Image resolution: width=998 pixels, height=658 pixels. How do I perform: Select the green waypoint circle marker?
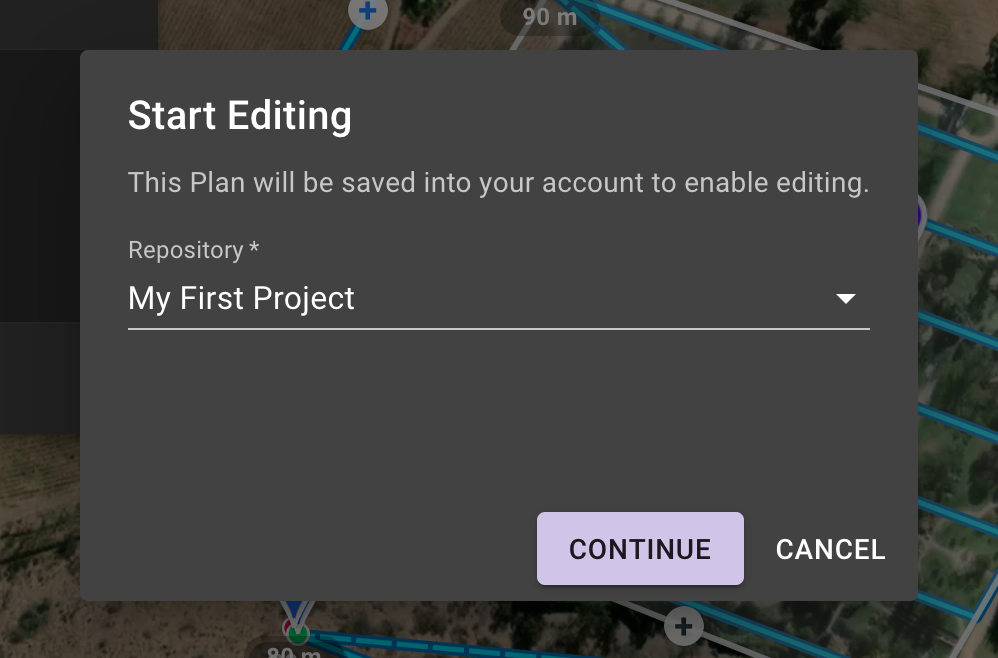(x=297, y=634)
